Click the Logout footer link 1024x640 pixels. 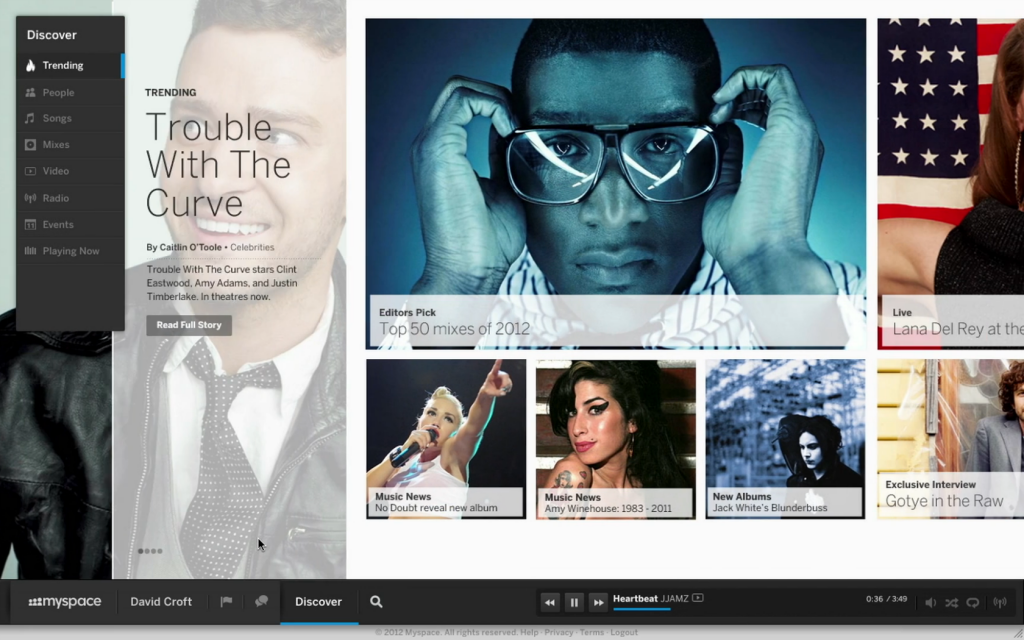click(624, 632)
